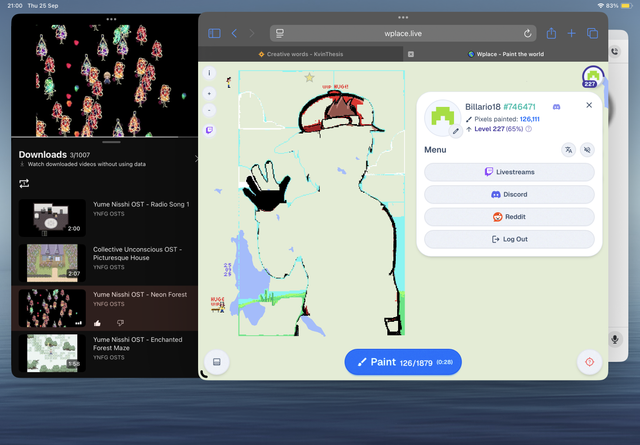Toggle the Safari sidebar
The height and width of the screenshot is (445, 640).
214,33
